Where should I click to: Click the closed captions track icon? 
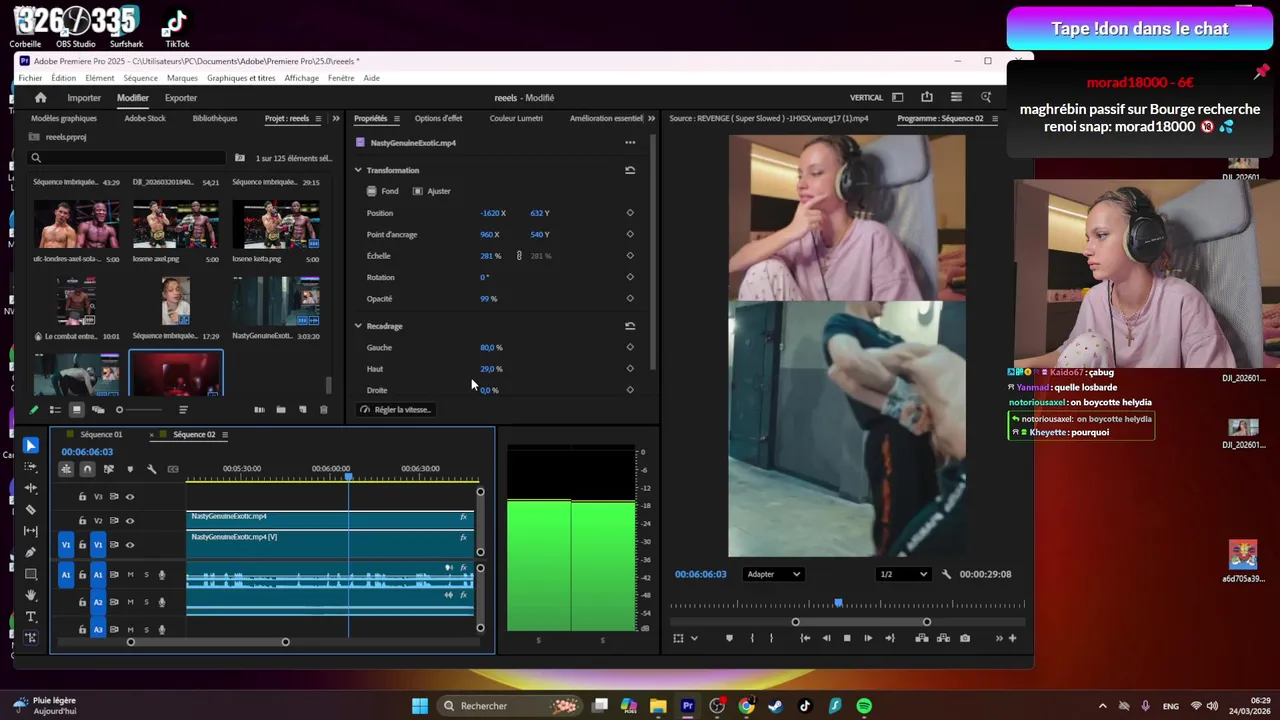[x=173, y=469]
